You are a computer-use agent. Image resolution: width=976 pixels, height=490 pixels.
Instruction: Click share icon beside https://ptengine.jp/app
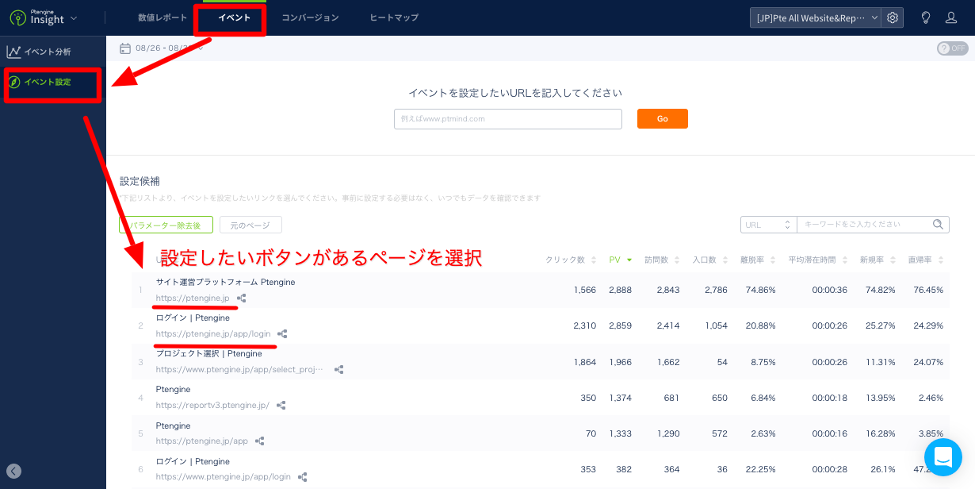click(x=260, y=441)
